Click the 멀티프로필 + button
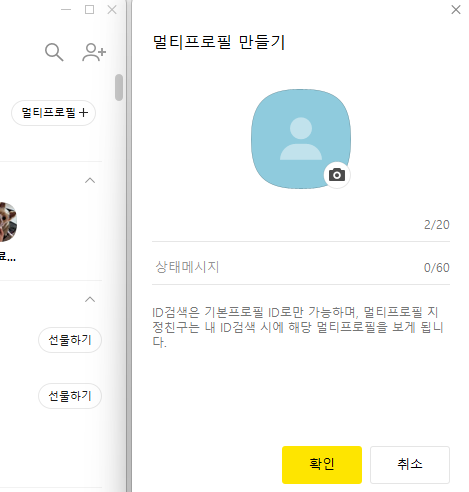 54,113
